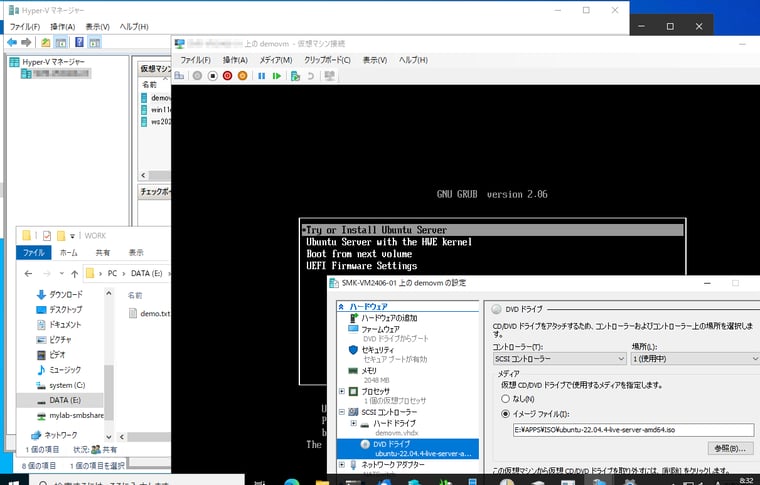
Task: Click the Enhanced session toolbar icon
Action: click(330, 76)
